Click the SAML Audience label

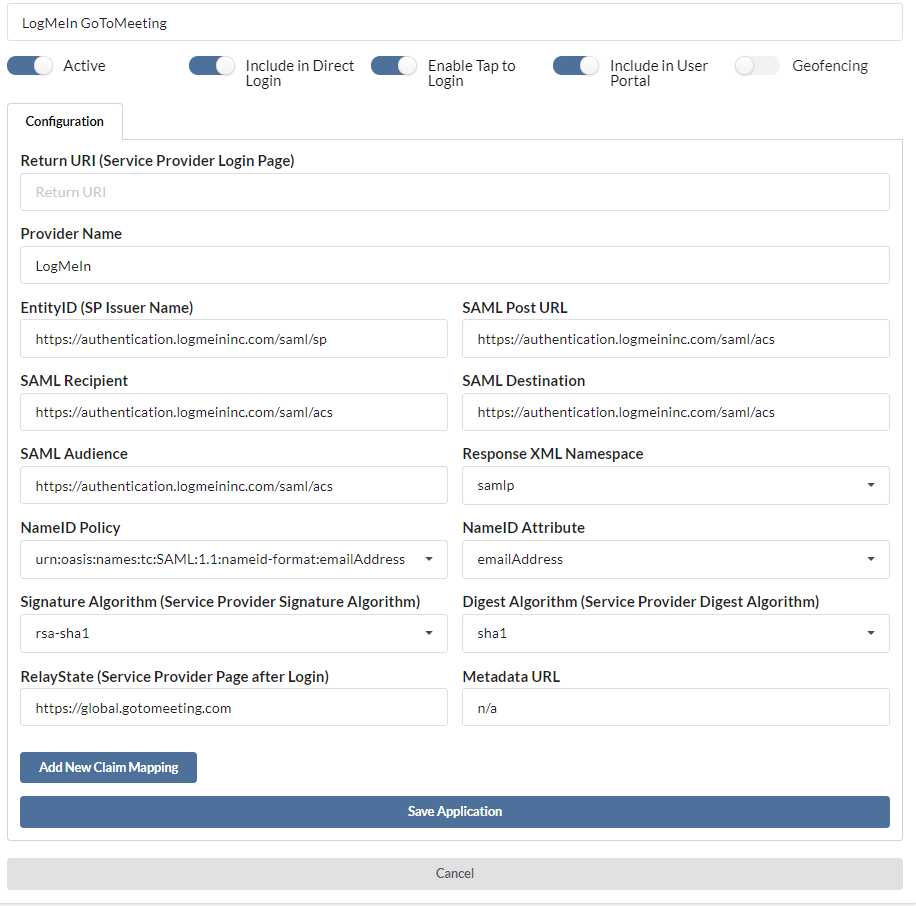(x=74, y=454)
